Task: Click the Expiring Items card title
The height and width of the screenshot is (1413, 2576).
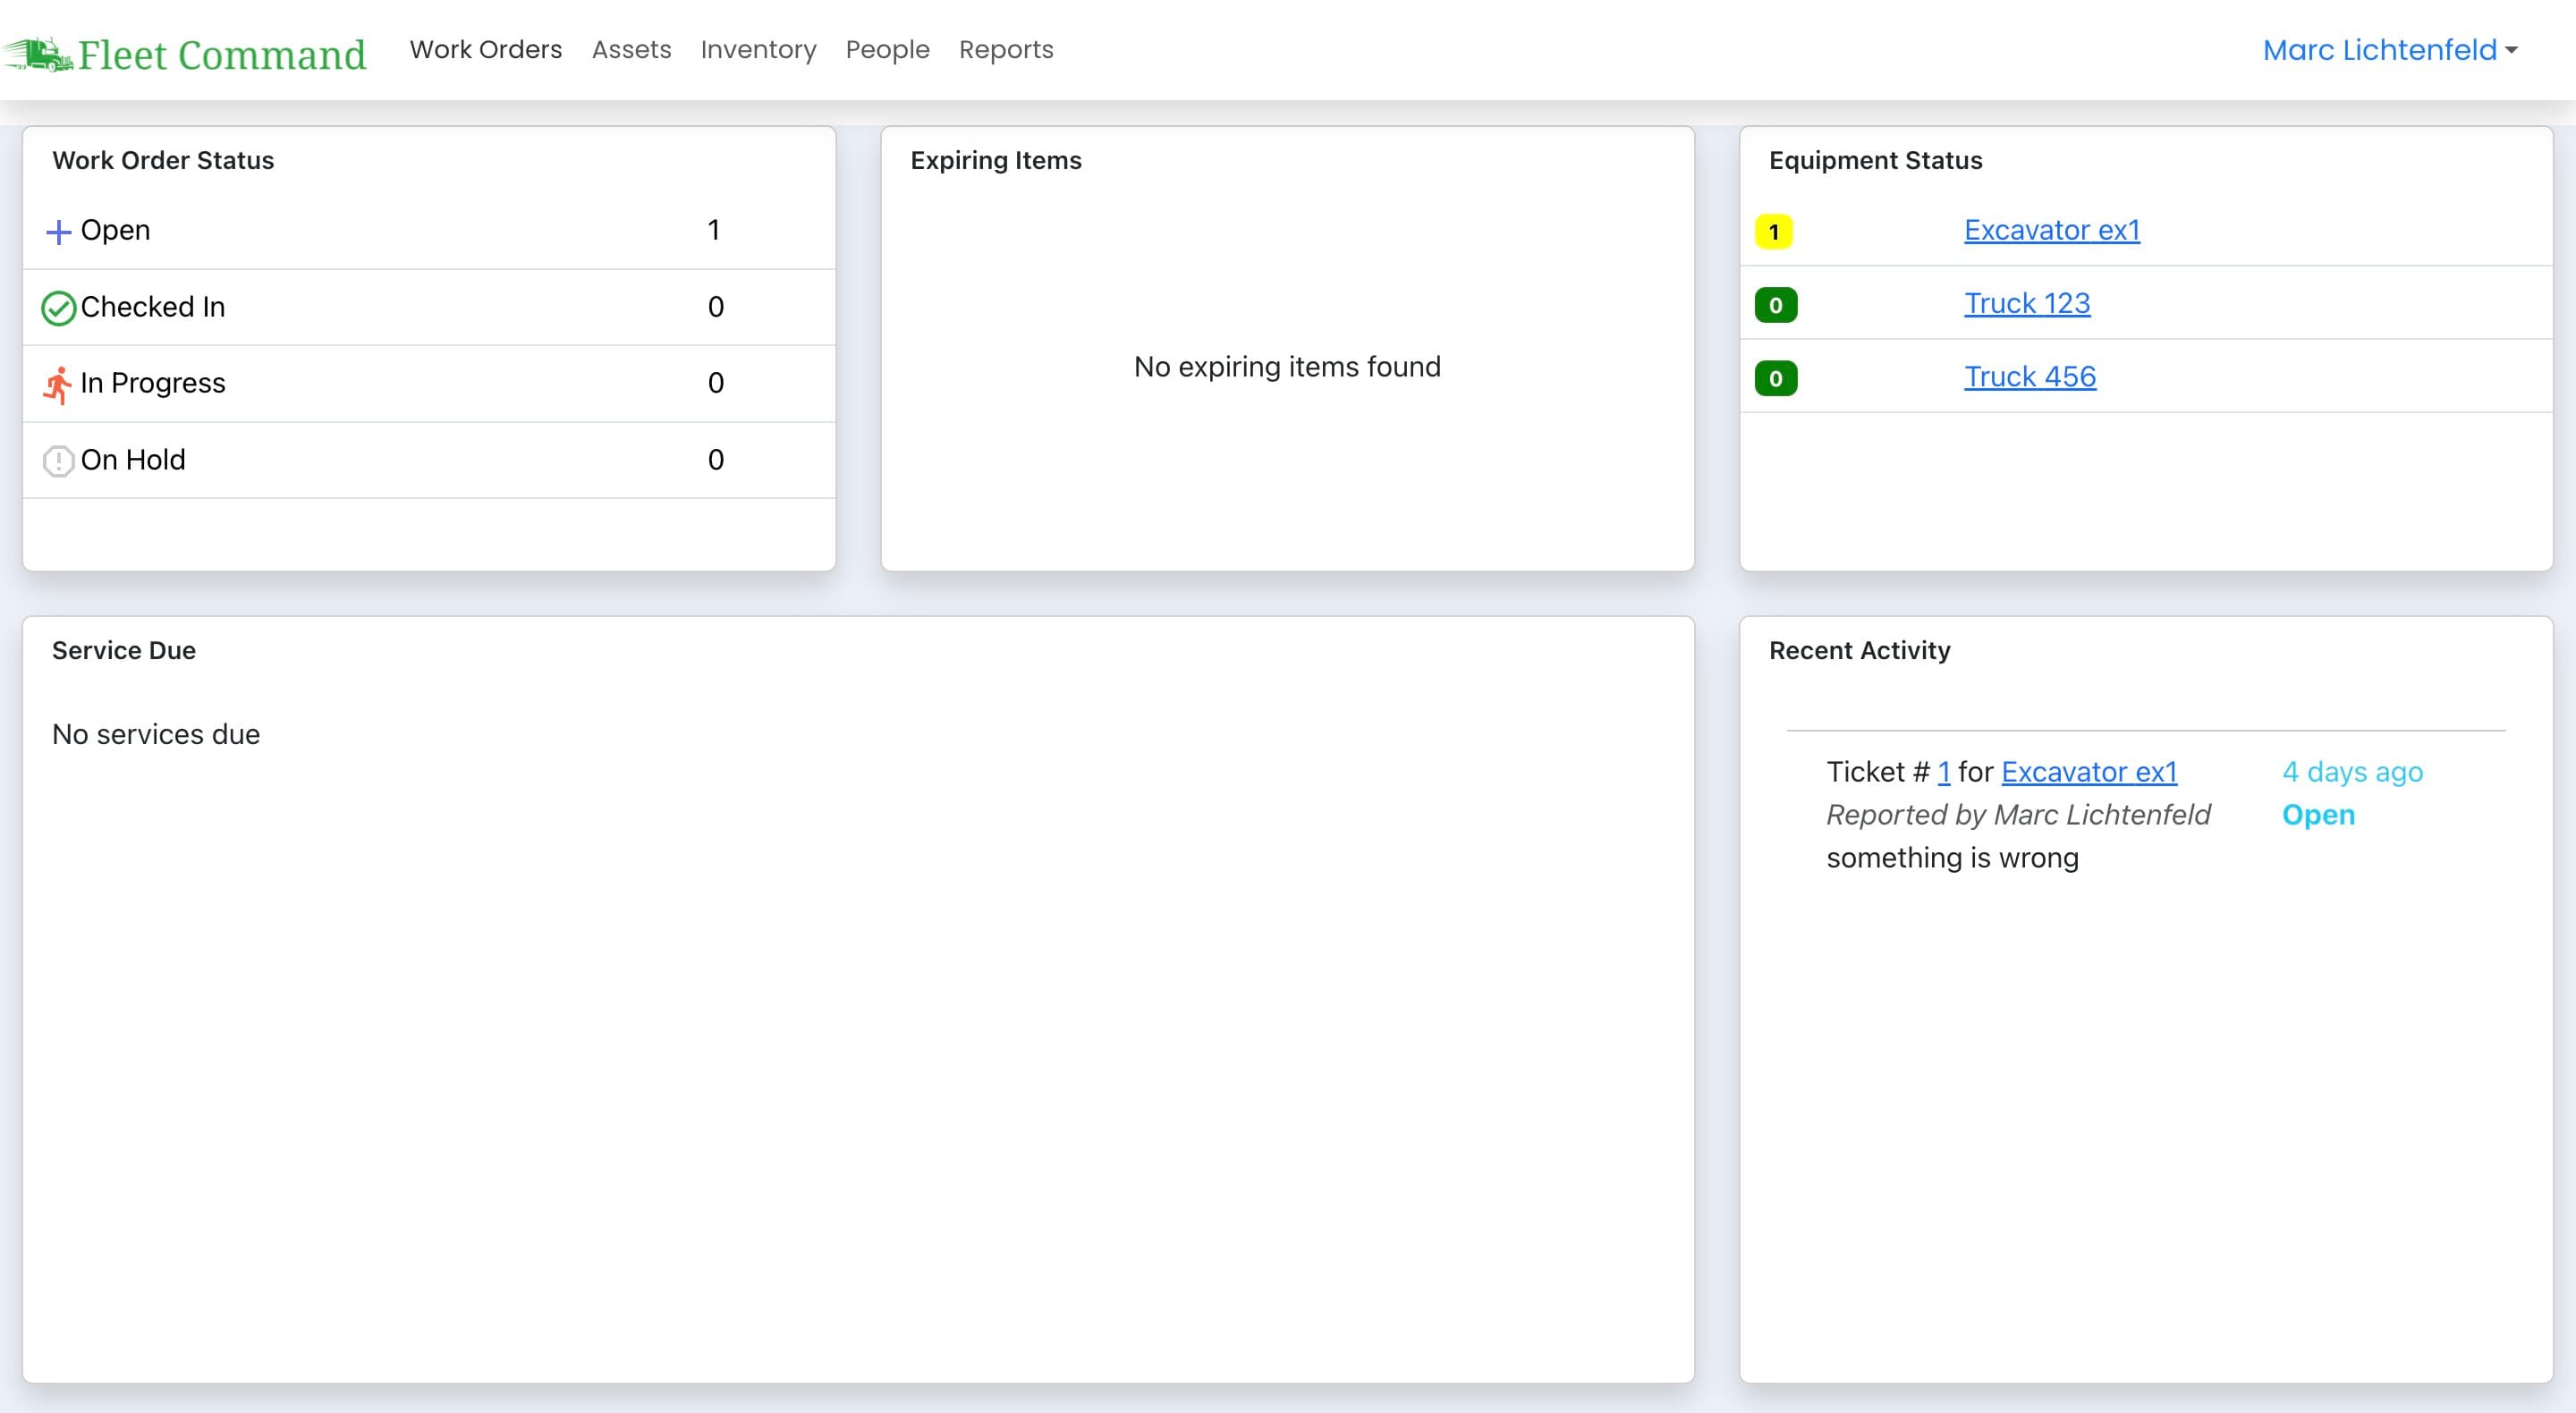Action: pos(996,161)
